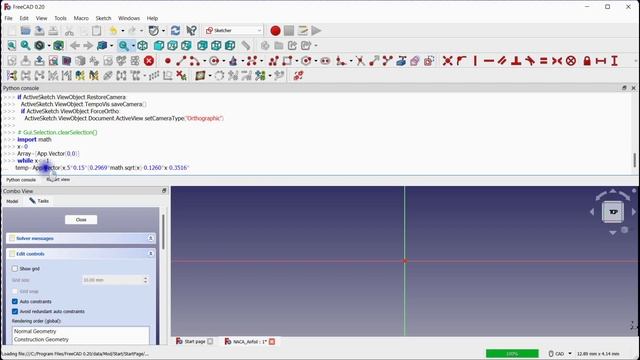Select Construction Geometry in rendering order
This screenshot has width=640, height=360.
41,339
